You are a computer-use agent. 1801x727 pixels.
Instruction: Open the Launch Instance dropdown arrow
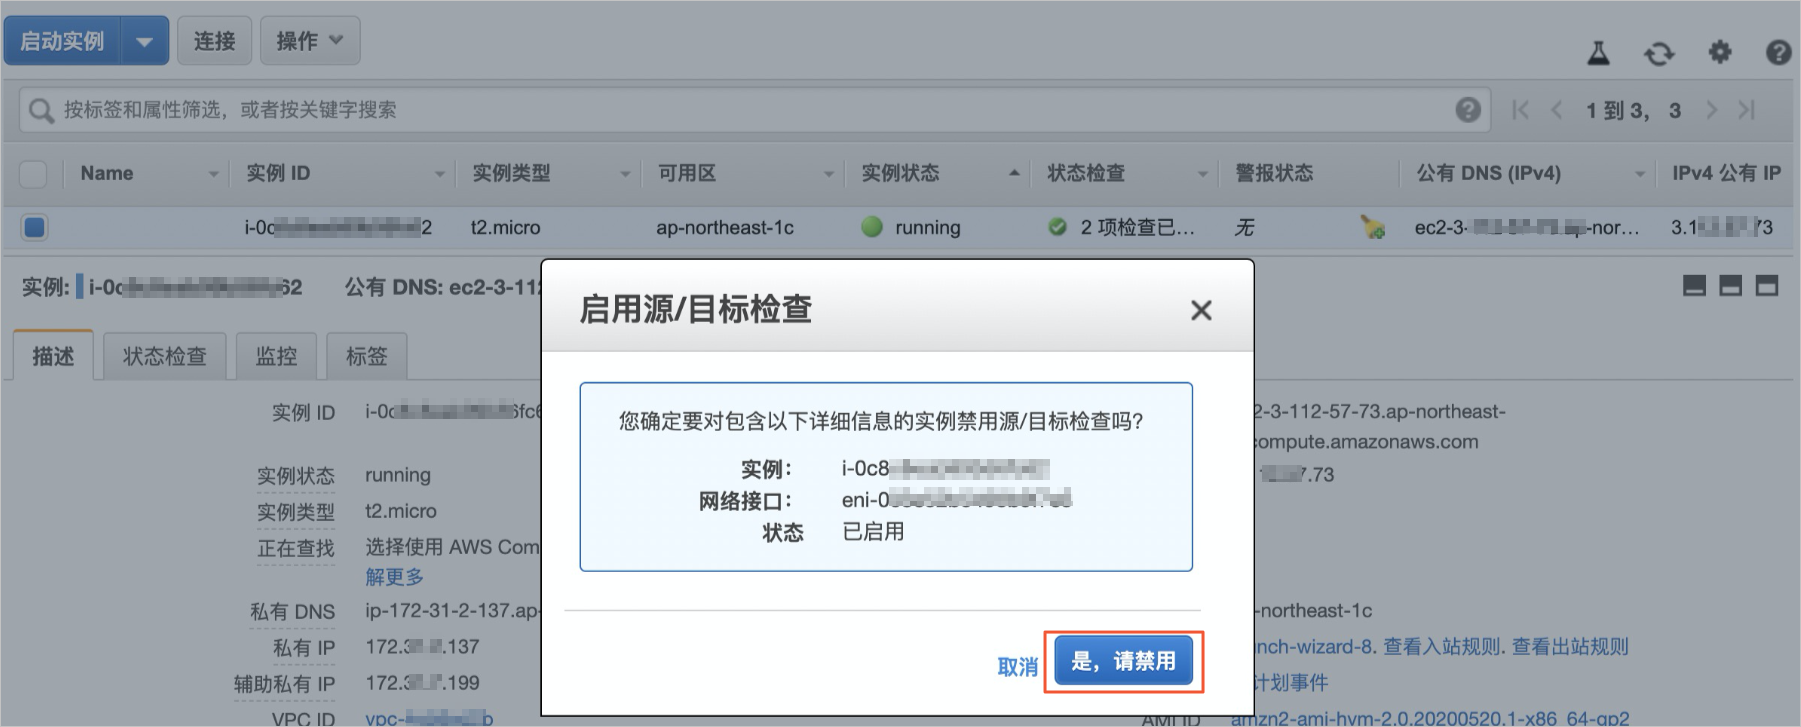[x=144, y=42]
